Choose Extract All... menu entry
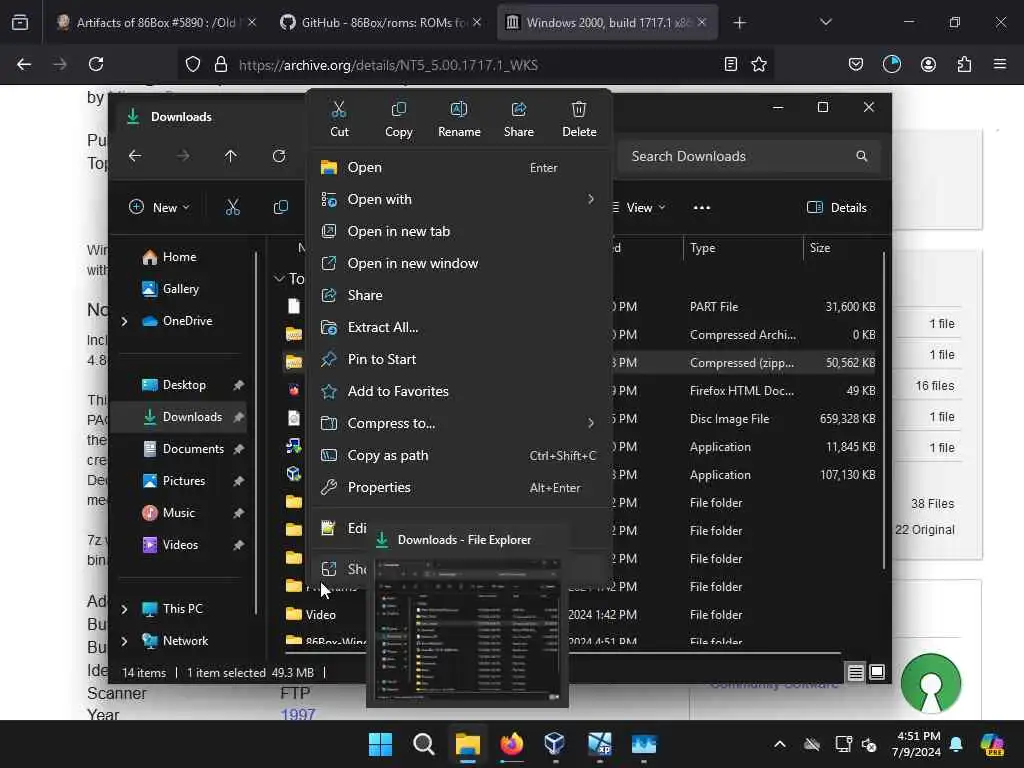This screenshot has width=1024, height=768. (460, 327)
